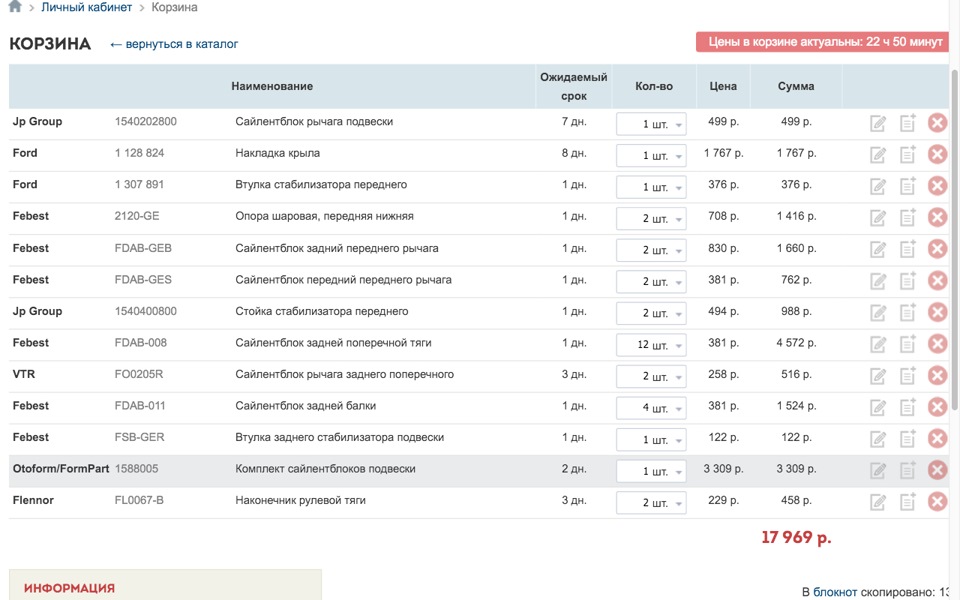Click the Ожидаемый срок column header
The image size is (960, 600).
pyautogui.click(x=574, y=86)
